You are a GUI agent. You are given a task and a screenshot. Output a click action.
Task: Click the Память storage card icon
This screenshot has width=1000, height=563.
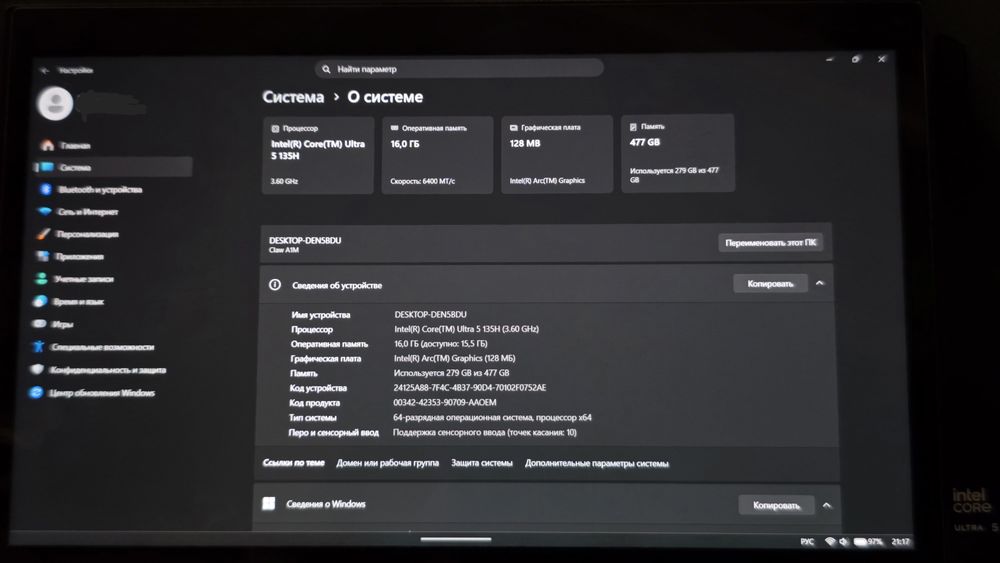(x=633, y=127)
